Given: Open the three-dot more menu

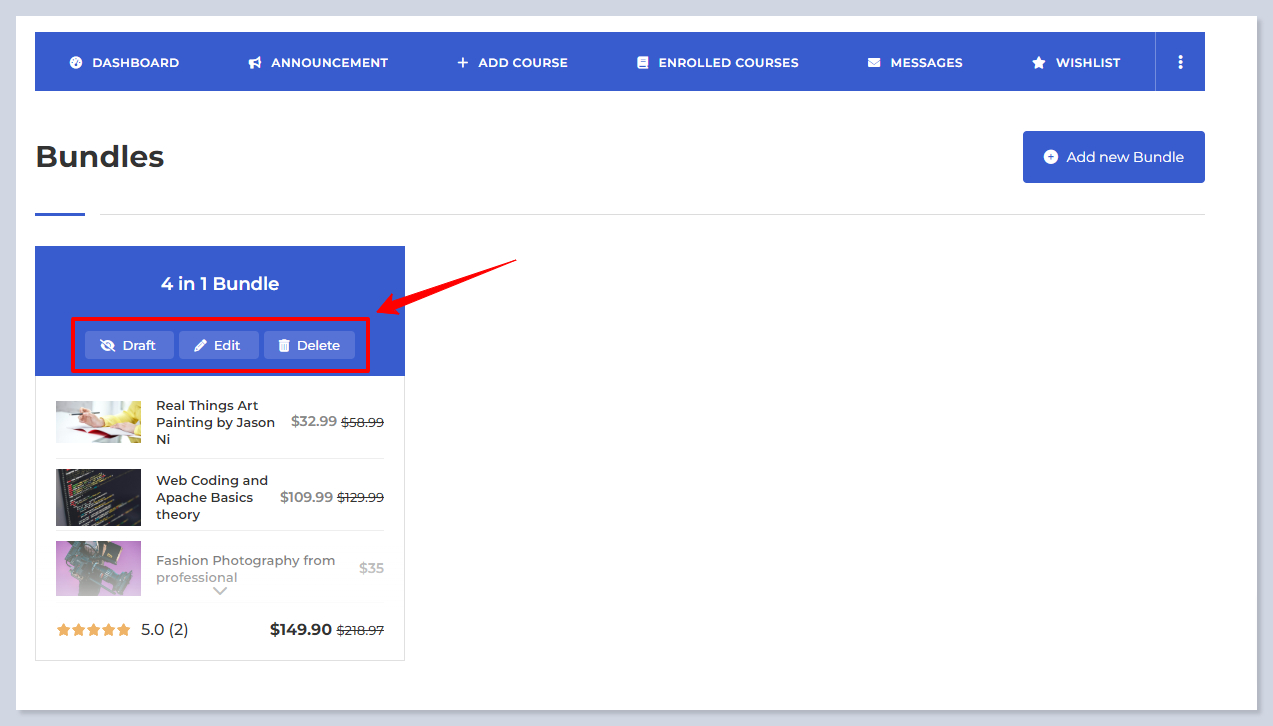Looking at the screenshot, I should (1180, 62).
